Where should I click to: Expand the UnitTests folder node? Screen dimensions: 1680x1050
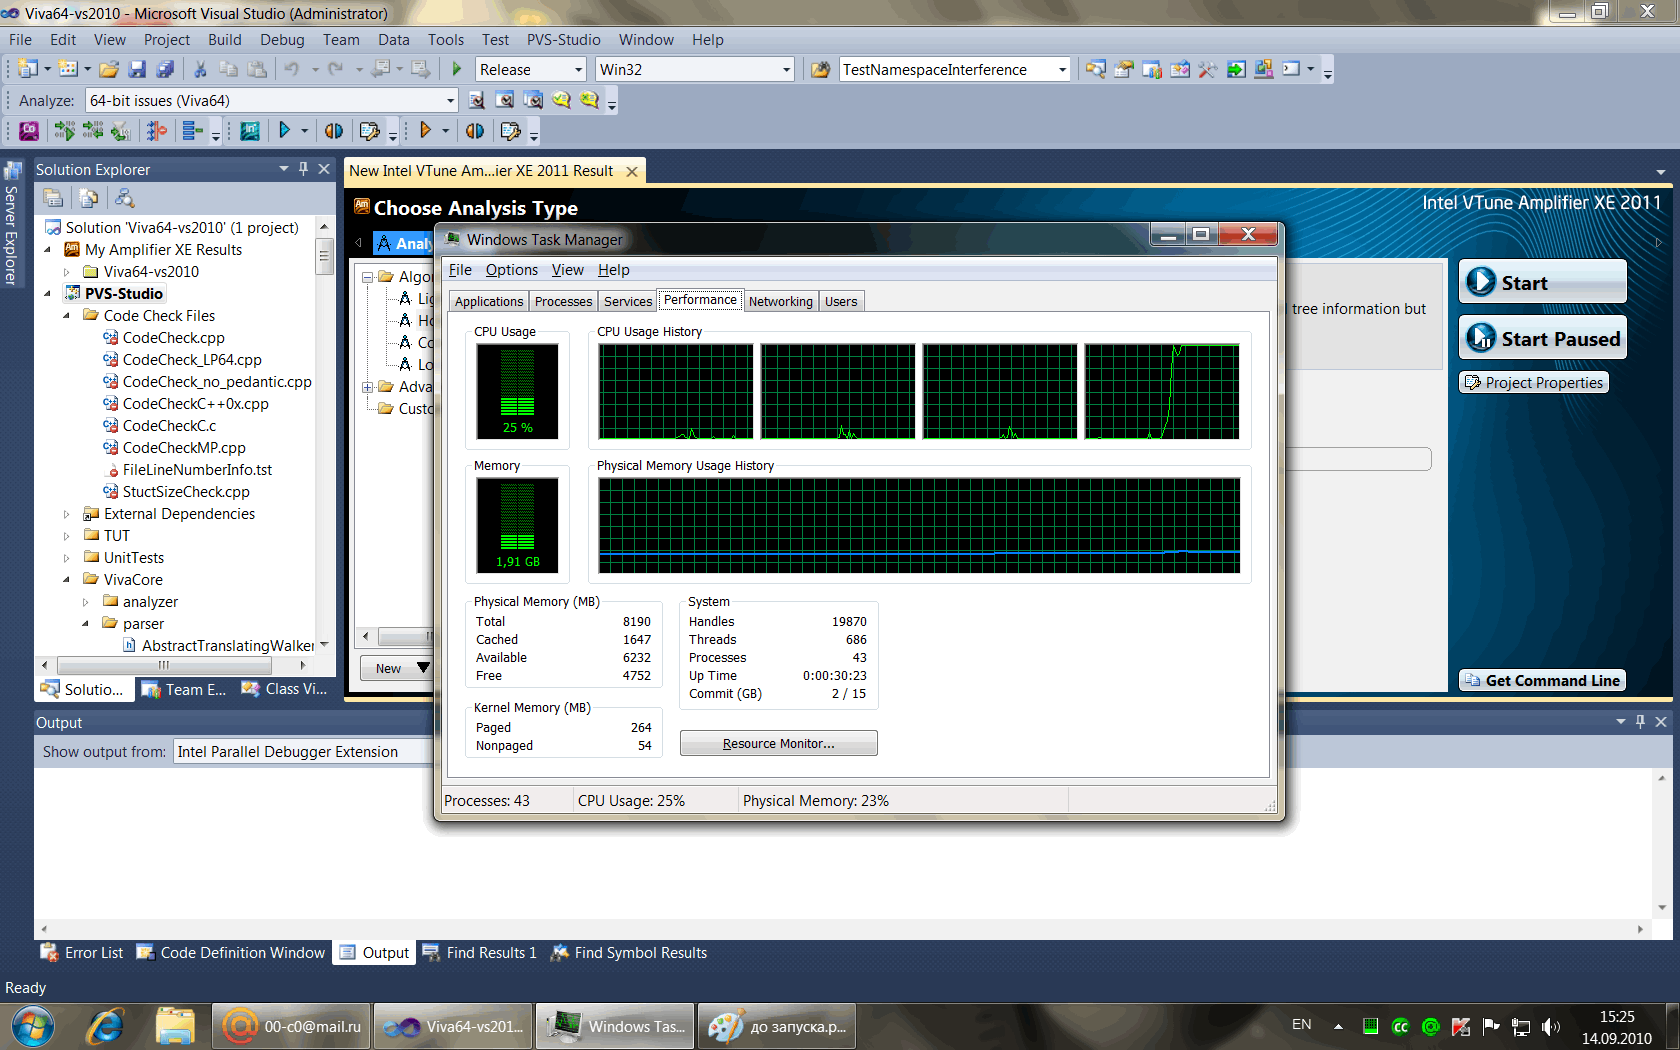pos(67,558)
